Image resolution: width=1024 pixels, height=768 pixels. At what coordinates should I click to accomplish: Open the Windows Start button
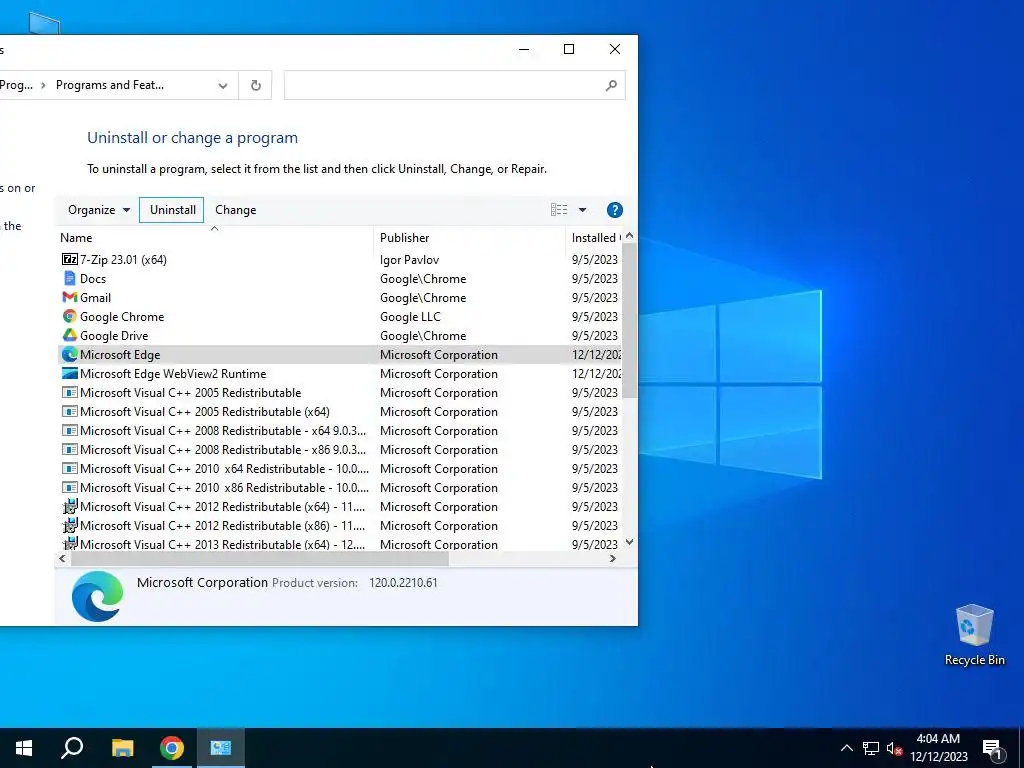(x=24, y=748)
